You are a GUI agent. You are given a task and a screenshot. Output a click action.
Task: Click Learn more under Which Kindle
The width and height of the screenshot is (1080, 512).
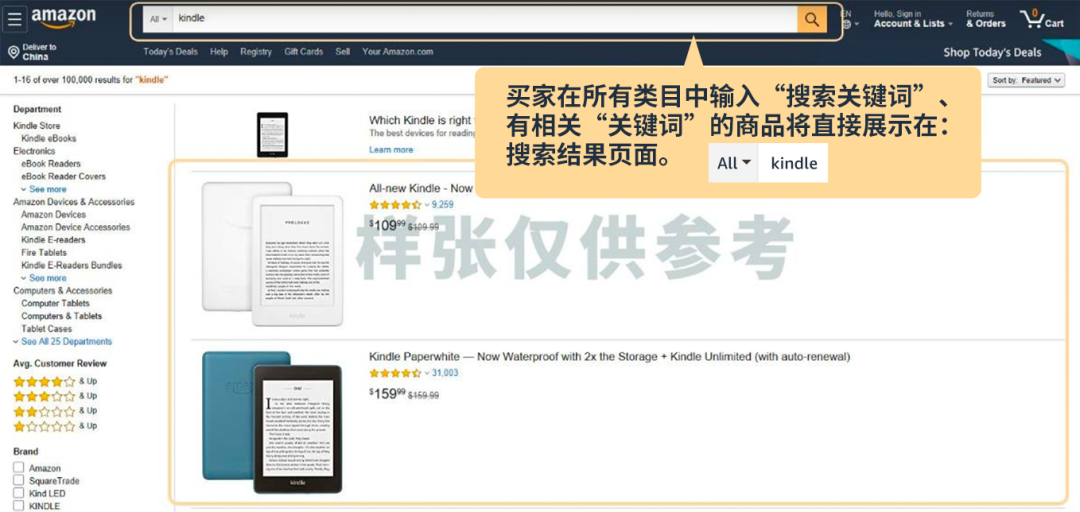coord(391,150)
